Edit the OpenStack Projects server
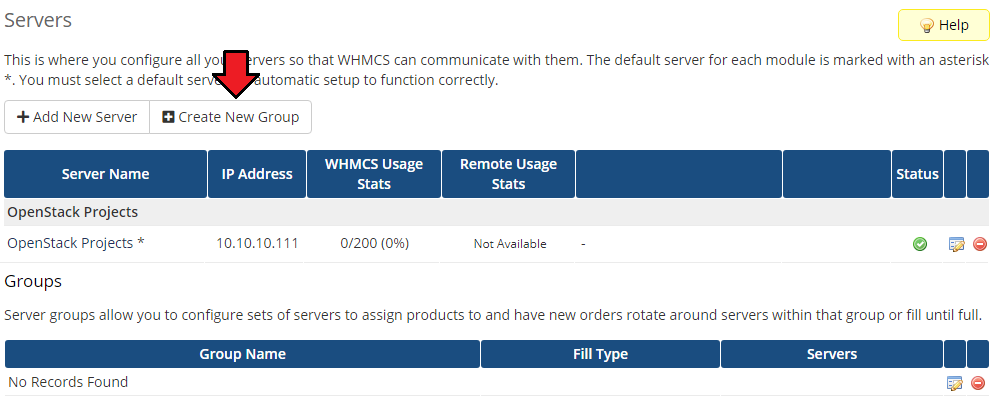This screenshot has width=995, height=415. tap(956, 244)
